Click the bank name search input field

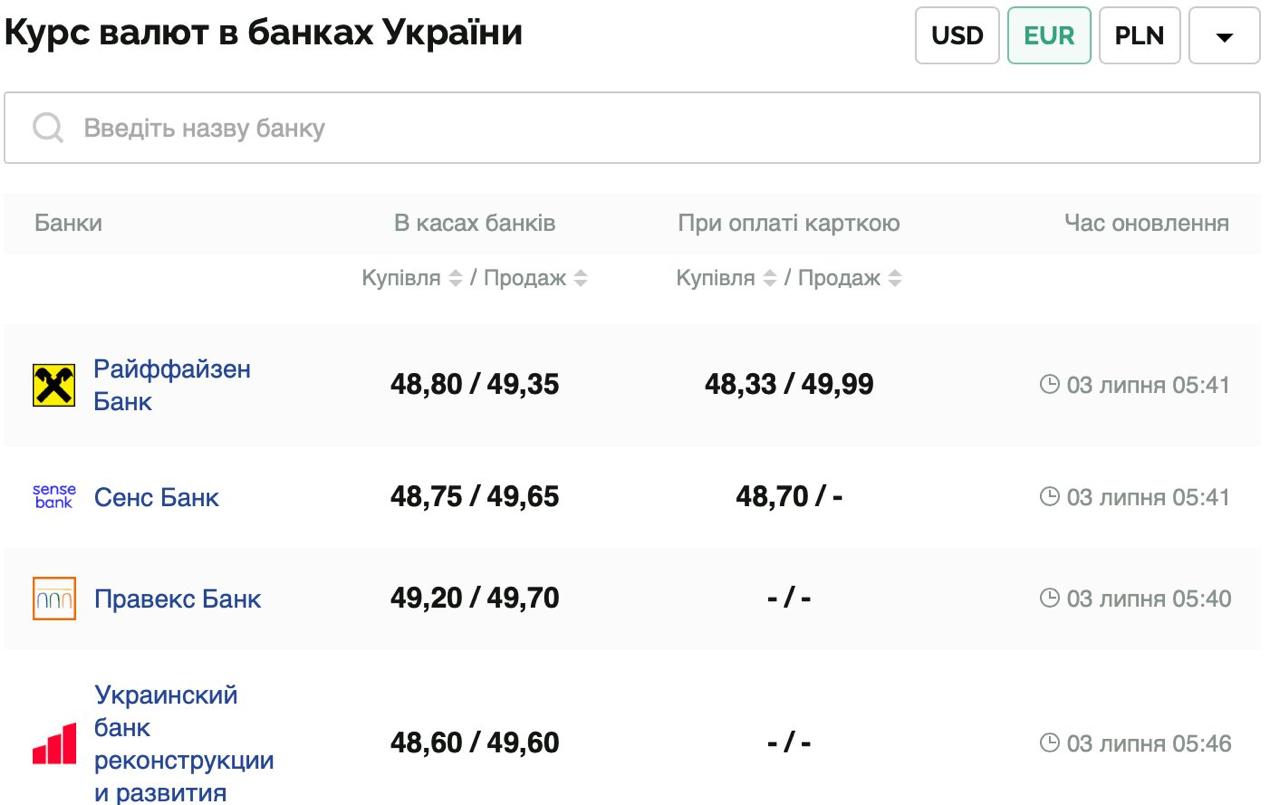[400, 127]
